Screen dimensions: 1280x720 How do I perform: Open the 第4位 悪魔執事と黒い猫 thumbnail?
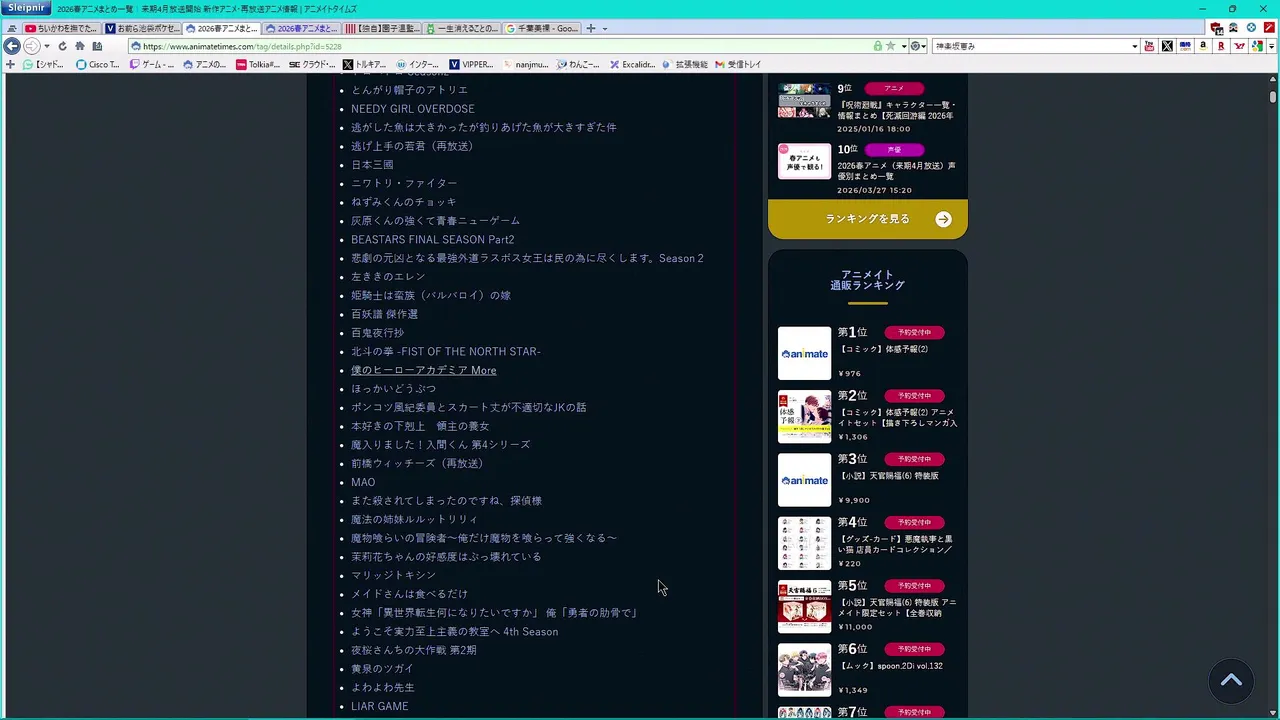coord(804,543)
